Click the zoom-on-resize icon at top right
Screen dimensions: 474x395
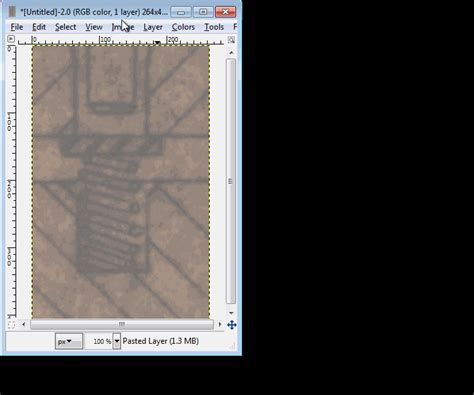pyautogui.click(x=231, y=40)
